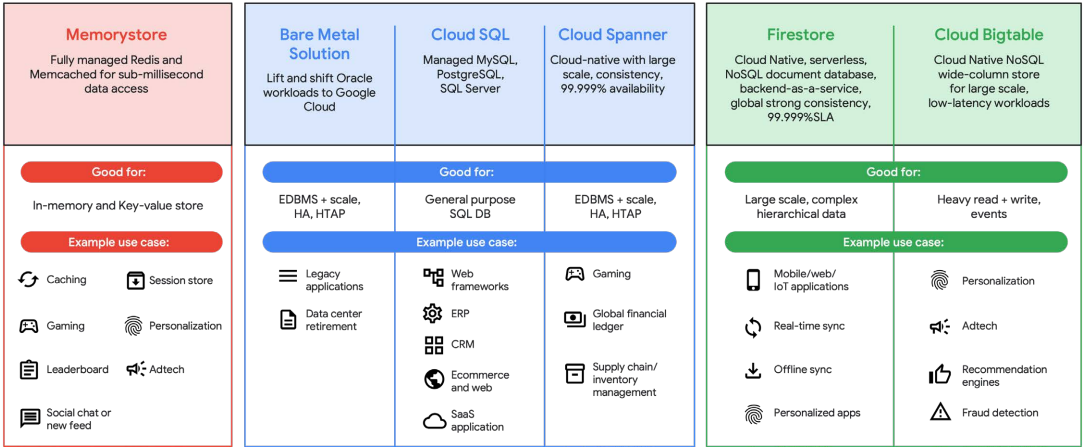Click the Ecommerce and web globe icon
The image size is (1086, 448).
(434, 379)
